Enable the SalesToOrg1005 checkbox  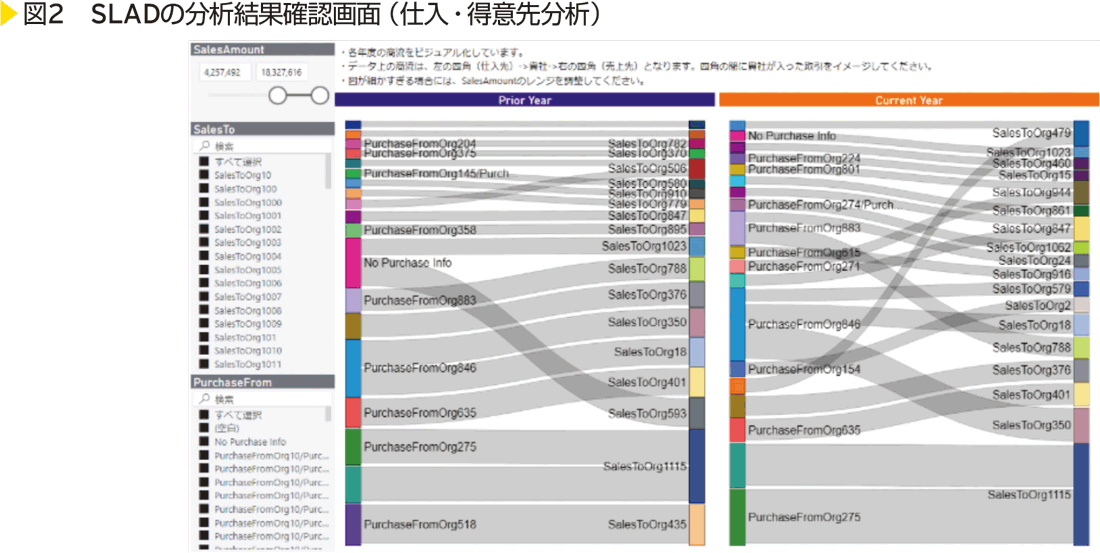(x=204, y=270)
